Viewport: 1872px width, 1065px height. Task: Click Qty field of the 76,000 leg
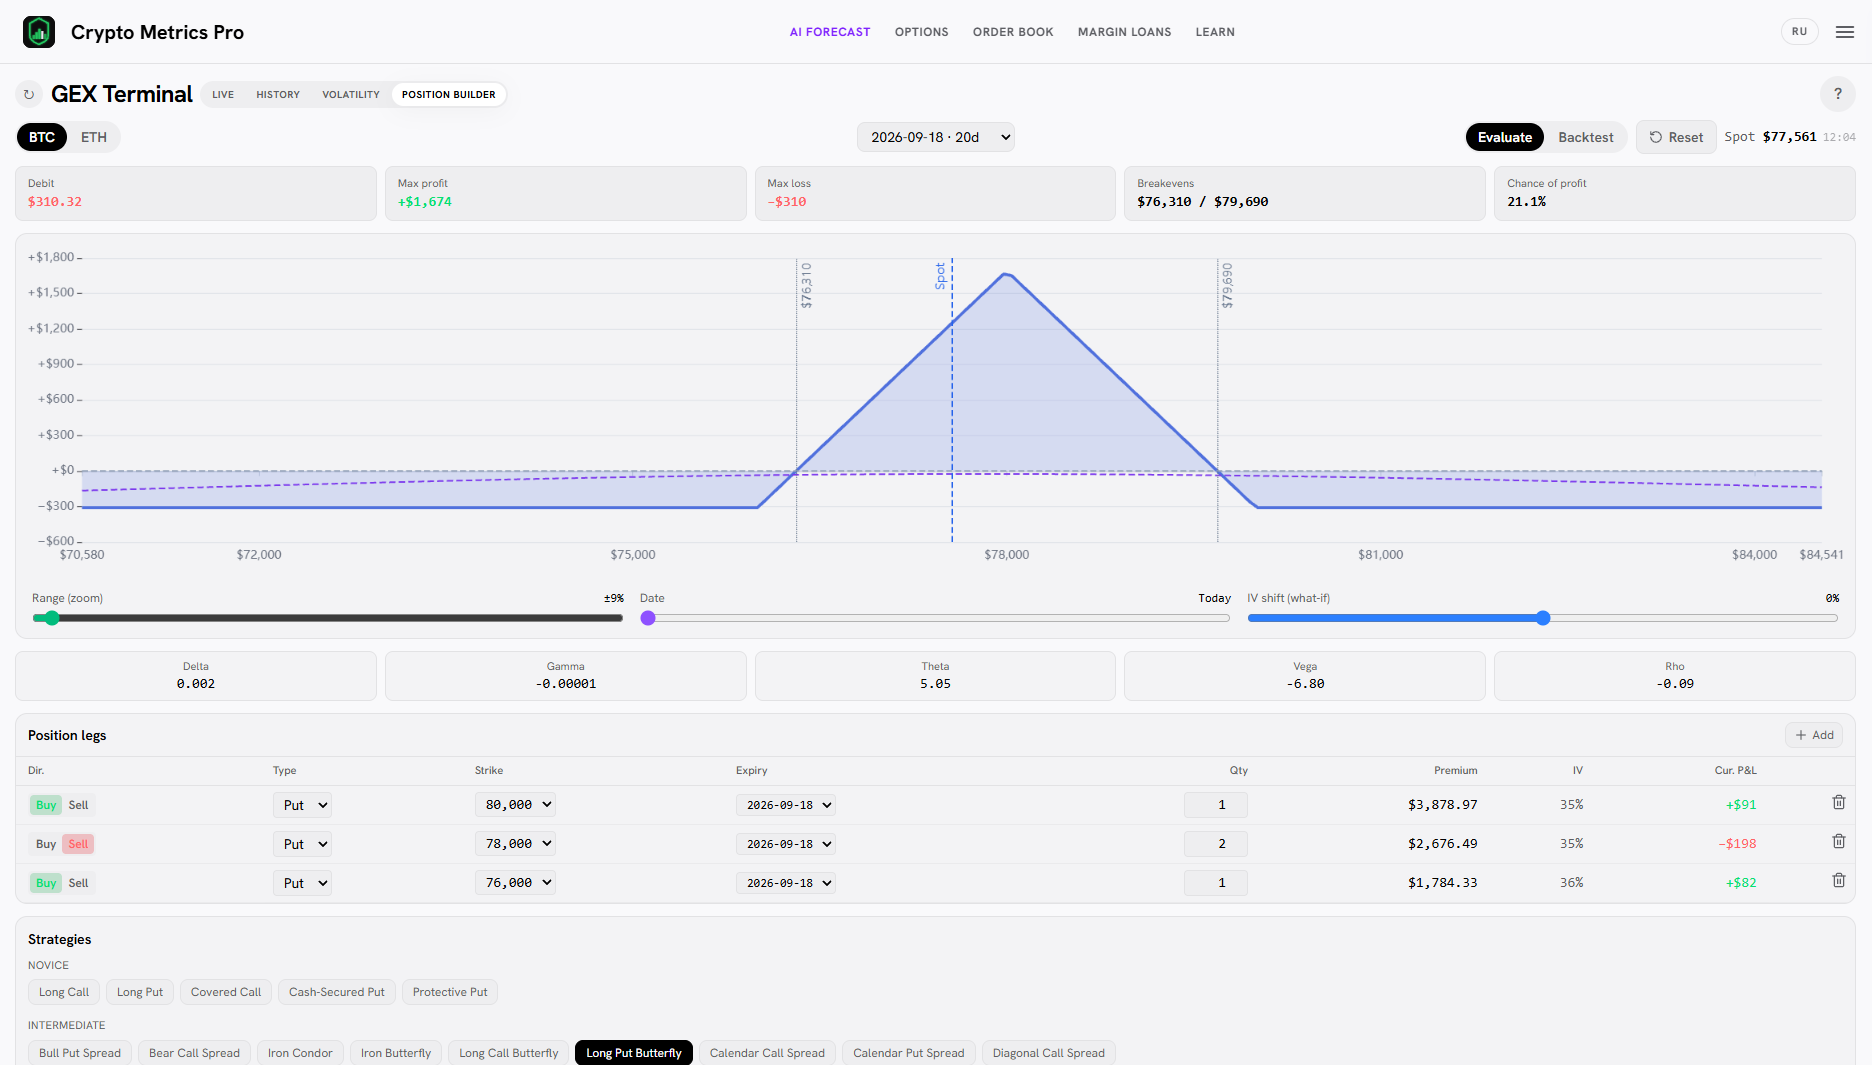[x=1216, y=883]
